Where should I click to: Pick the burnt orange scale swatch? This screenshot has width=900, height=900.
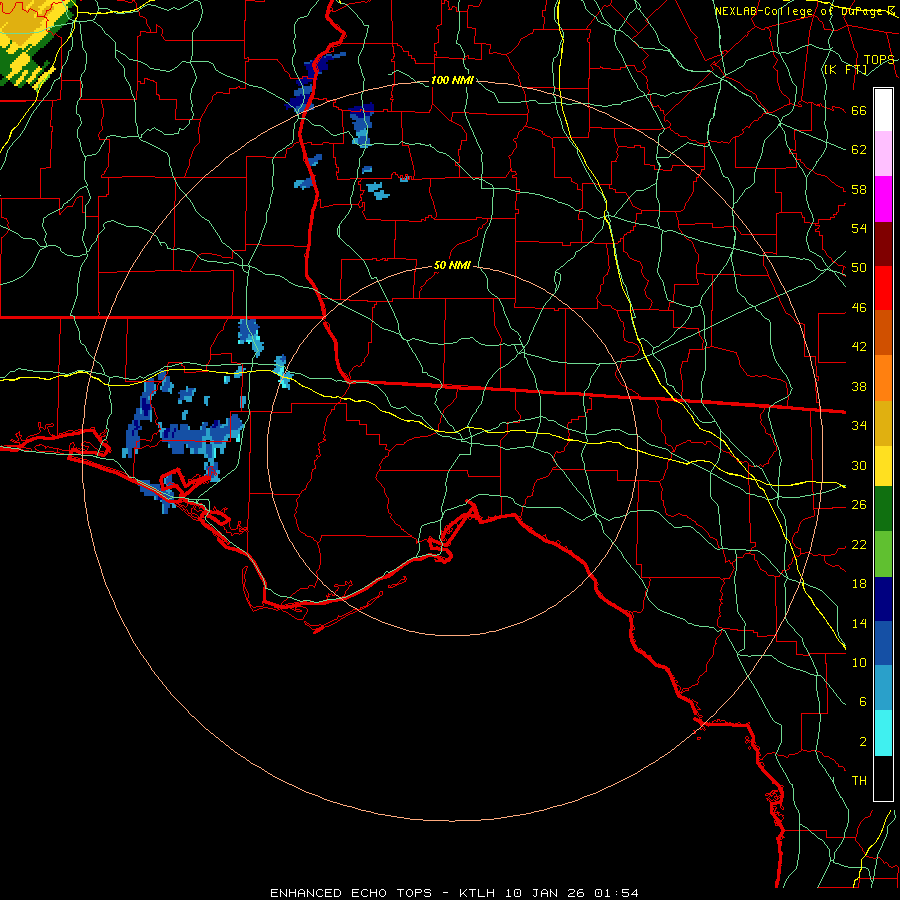click(883, 333)
